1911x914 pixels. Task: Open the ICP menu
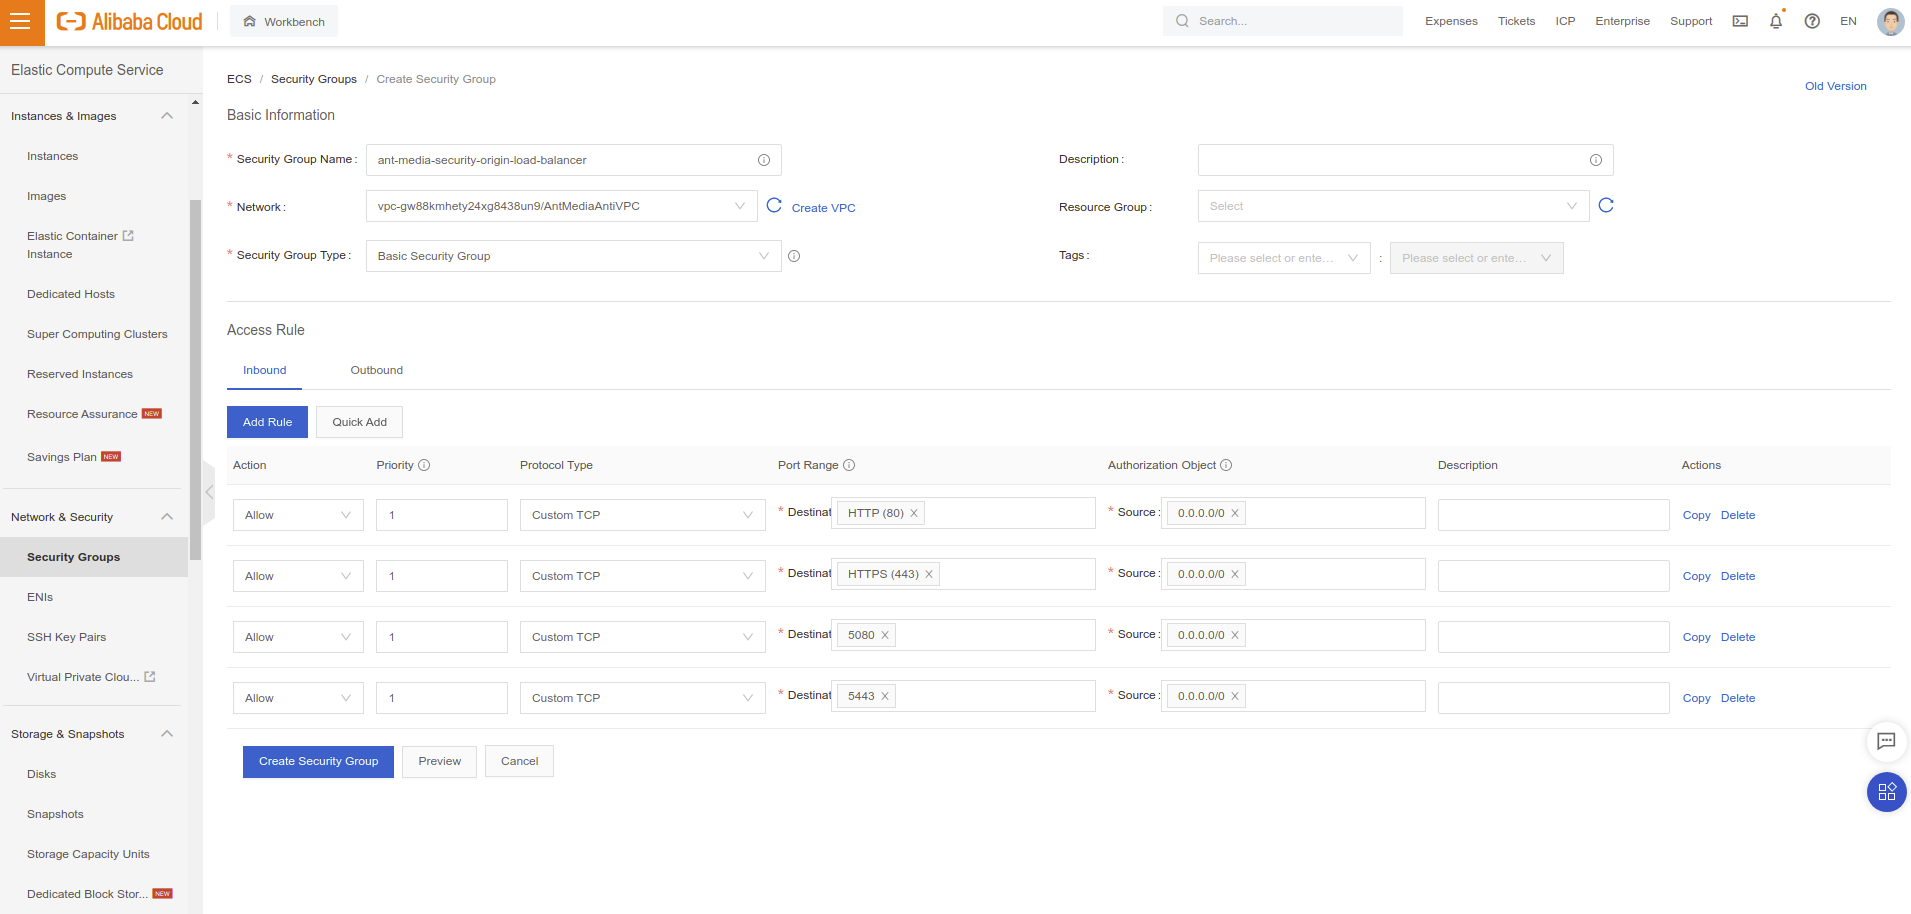[x=1565, y=21]
